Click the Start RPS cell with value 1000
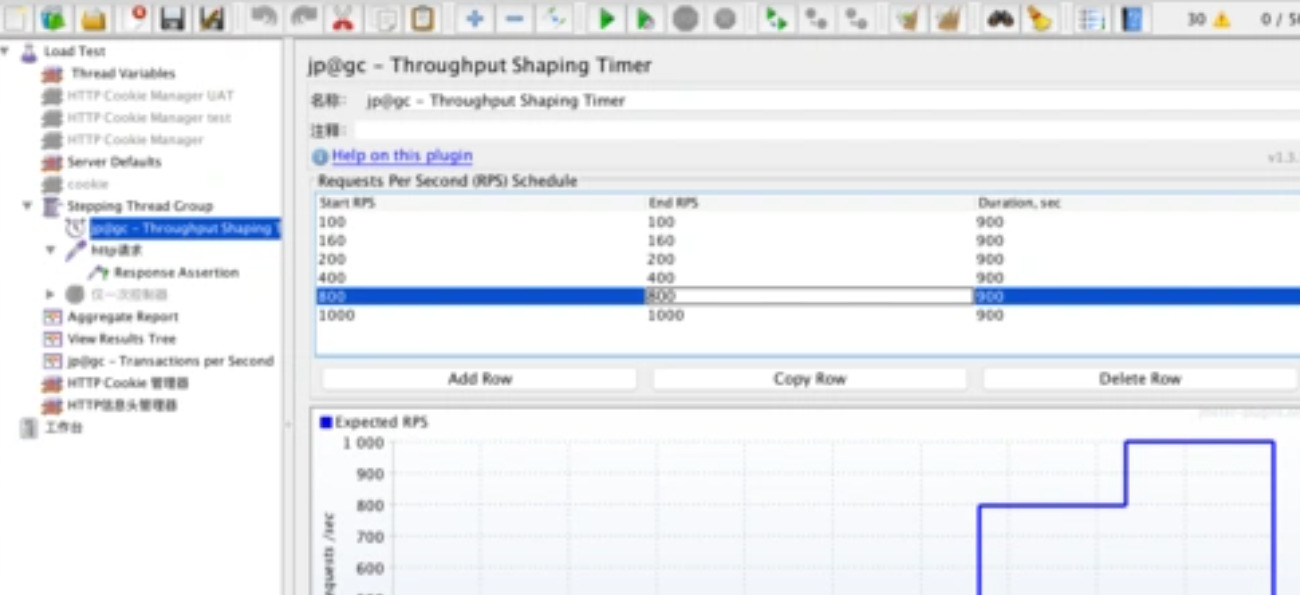The height and width of the screenshot is (595, 1300). coord(481,316)
